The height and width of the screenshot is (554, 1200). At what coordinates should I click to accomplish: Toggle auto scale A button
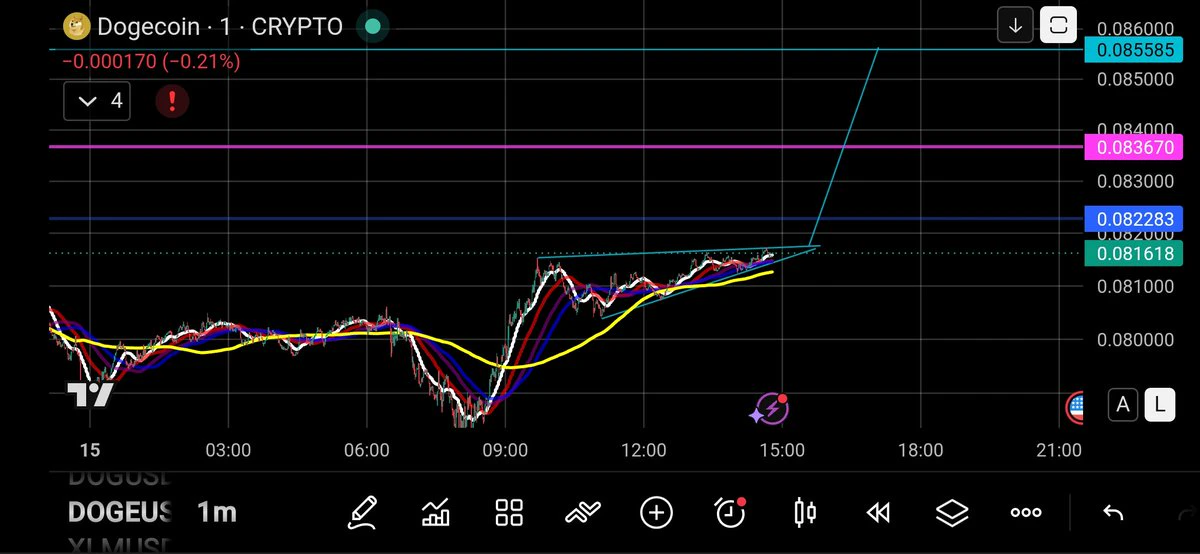[x=1123, y=405]
